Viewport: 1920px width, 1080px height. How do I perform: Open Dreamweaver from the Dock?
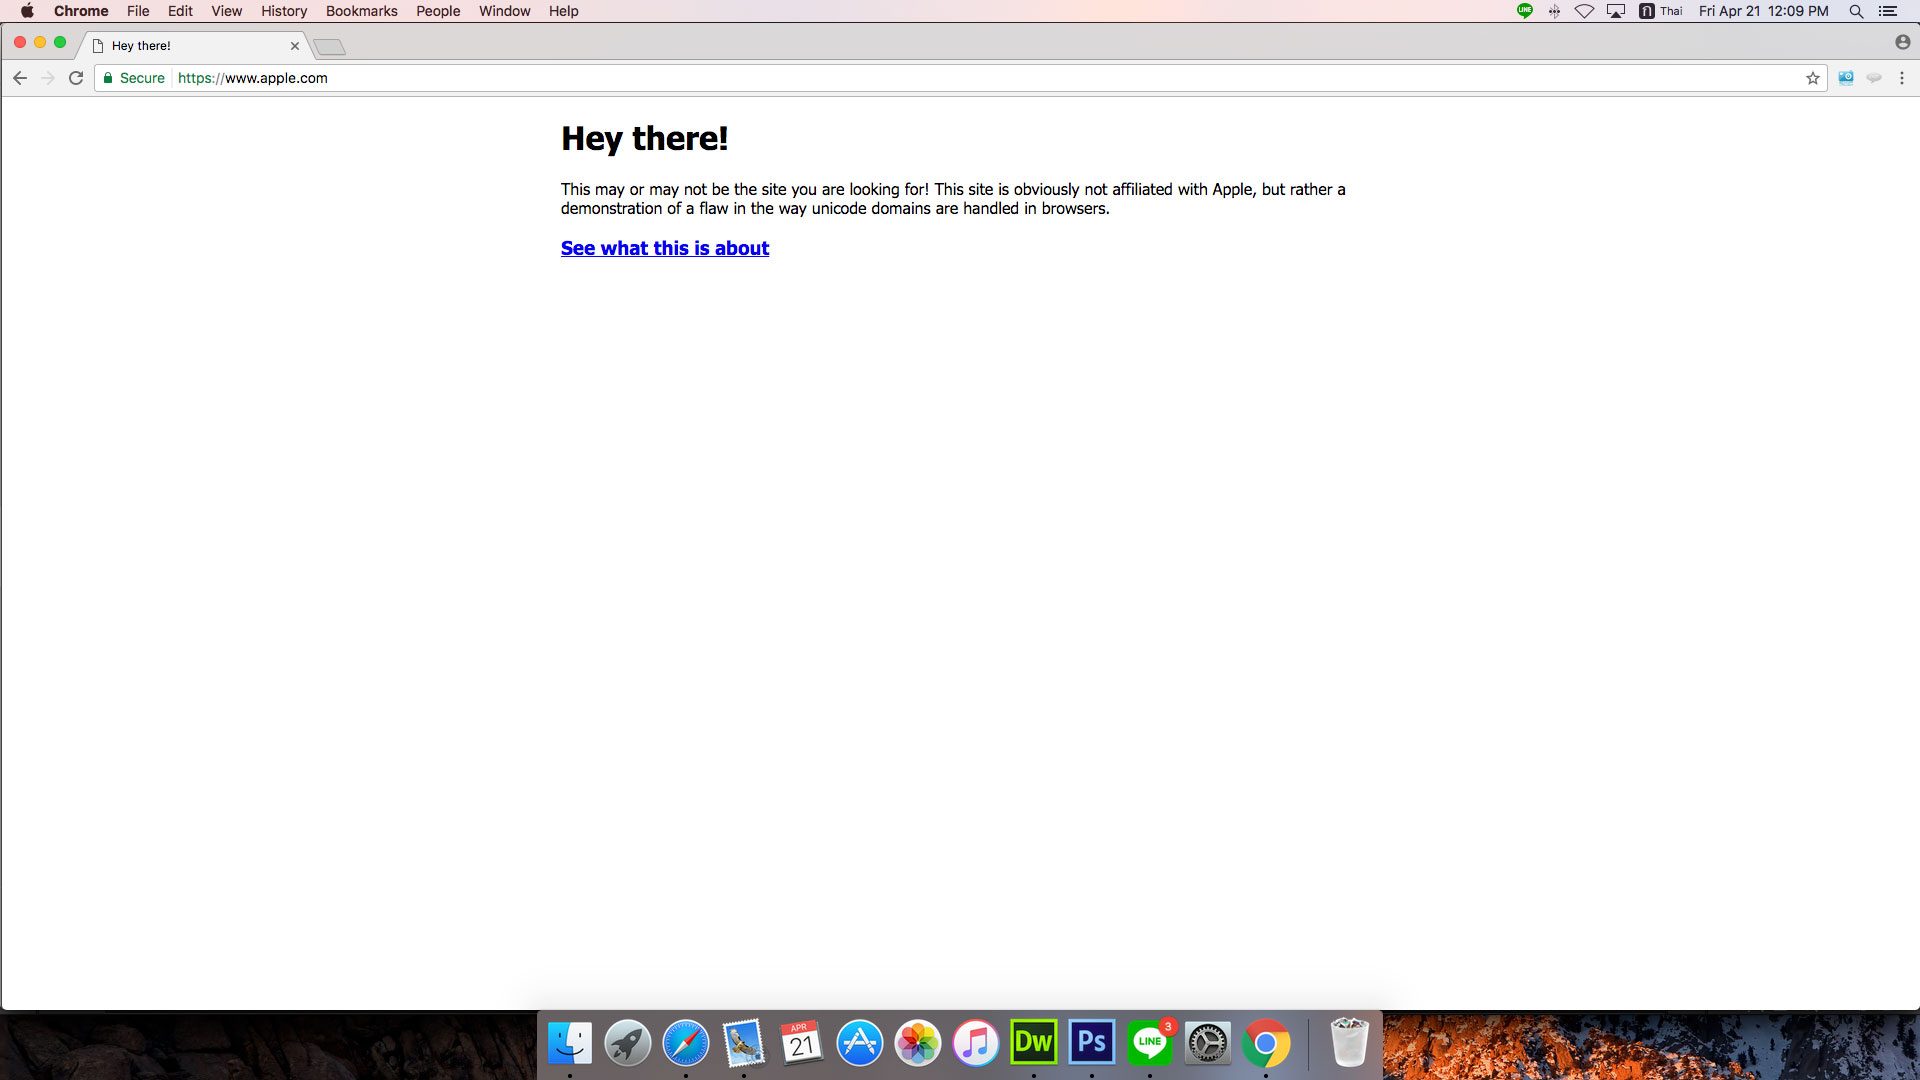point(1033,1043)
